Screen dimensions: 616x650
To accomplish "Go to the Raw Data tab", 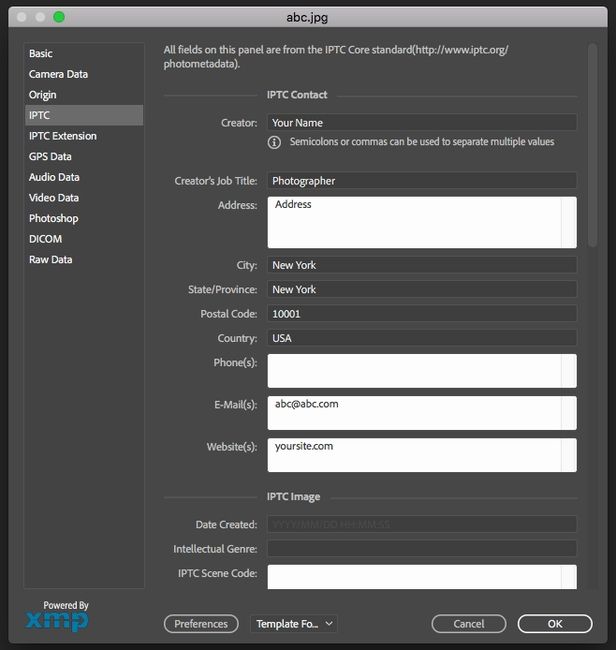I will 51,260.
